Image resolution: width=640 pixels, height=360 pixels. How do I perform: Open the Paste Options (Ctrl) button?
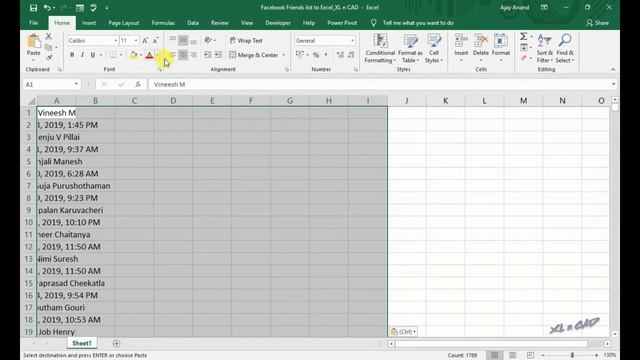coord(403,331)
